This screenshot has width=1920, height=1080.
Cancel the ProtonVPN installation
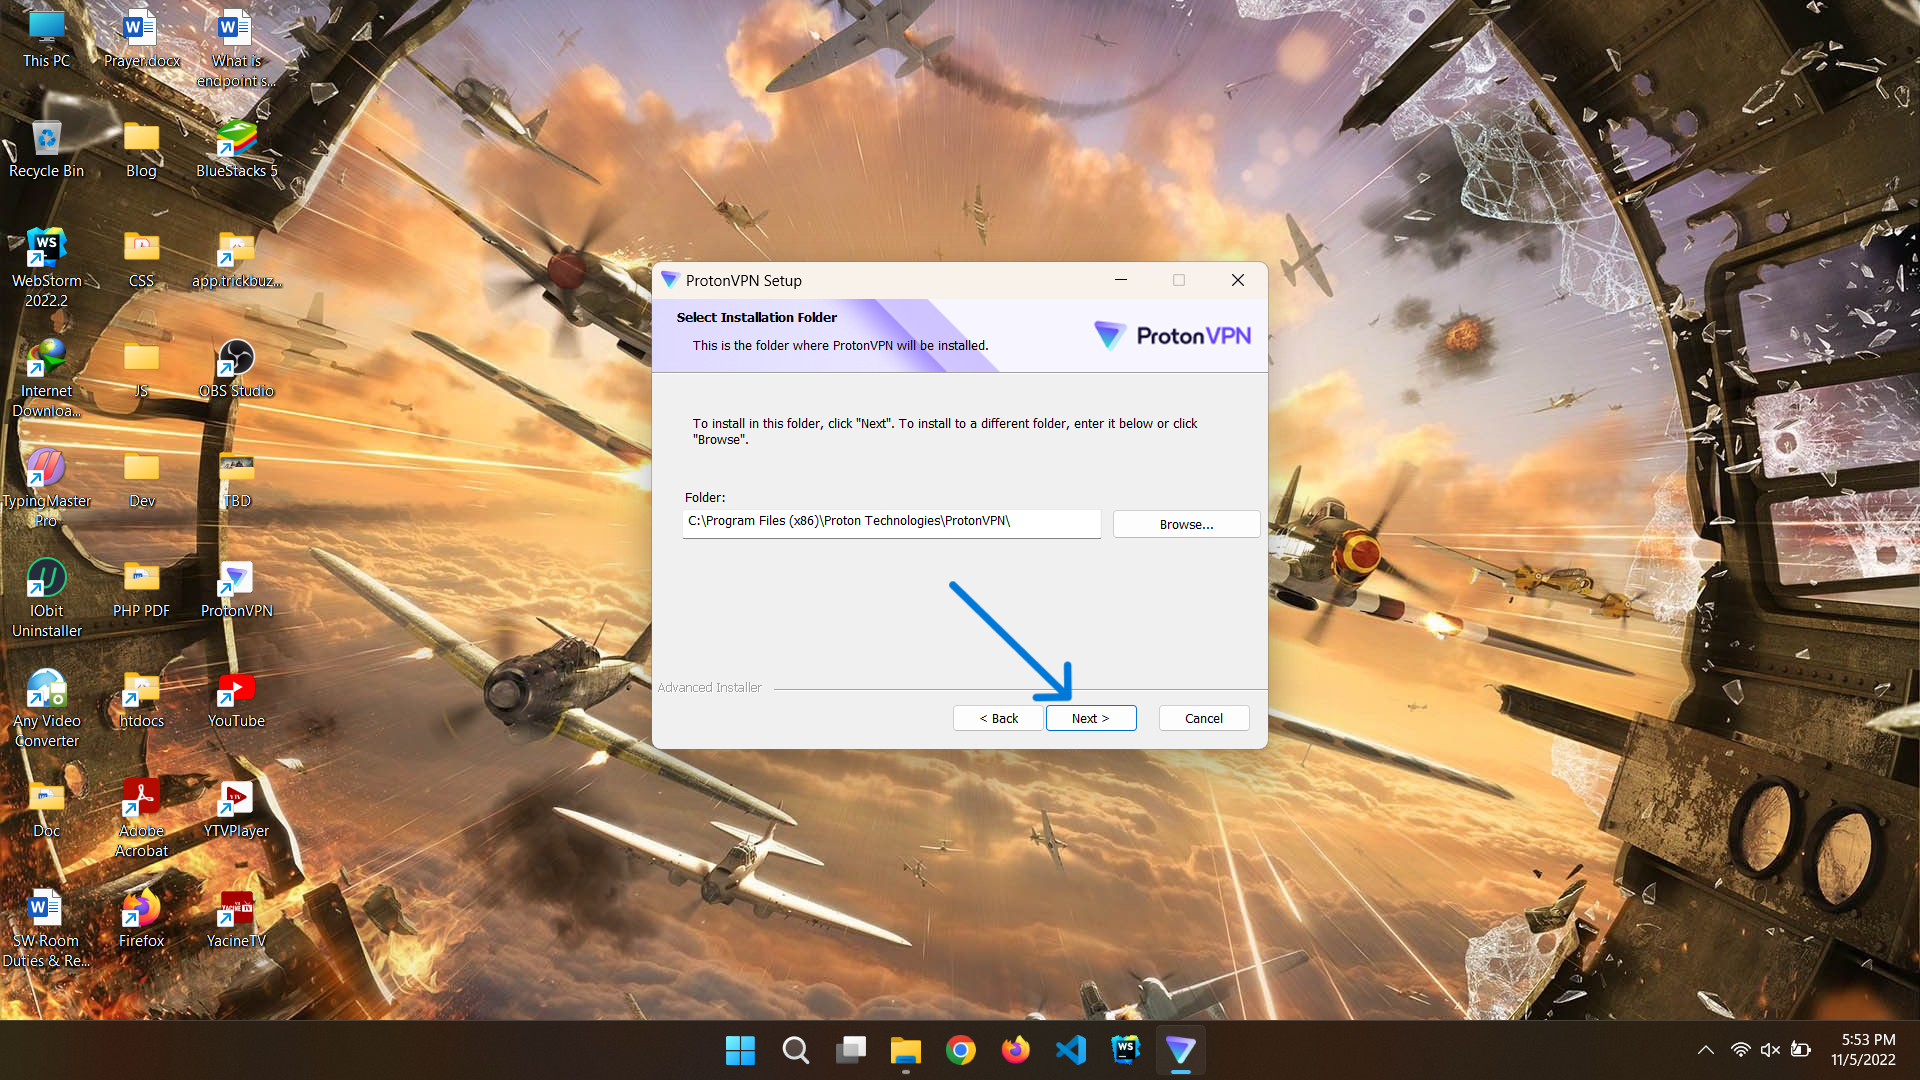1203,718
